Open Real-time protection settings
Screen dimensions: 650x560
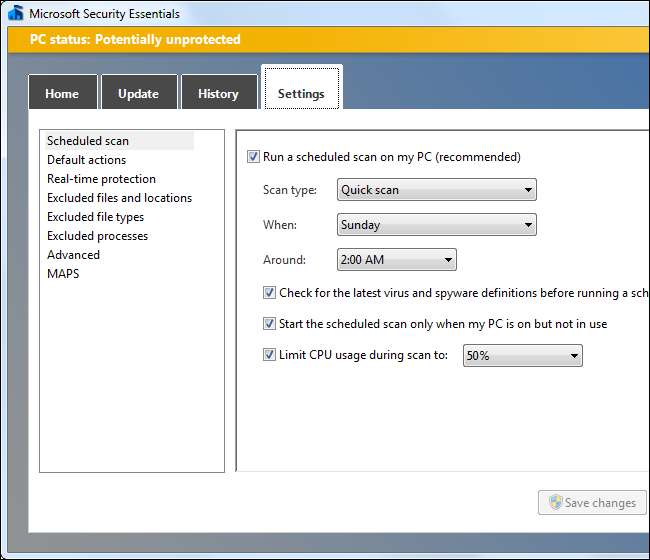click(101, 179)
